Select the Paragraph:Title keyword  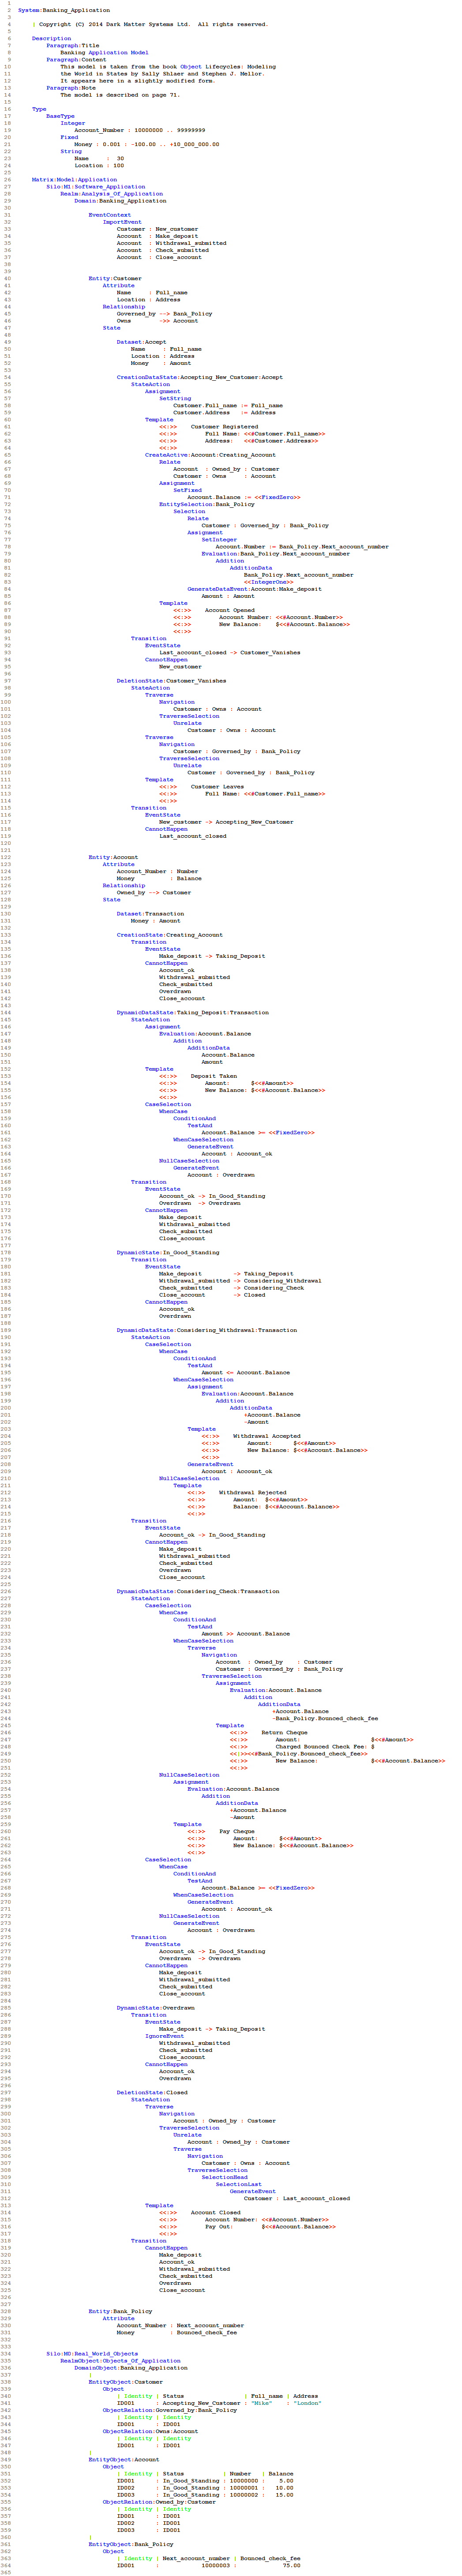tap(73, 45)
